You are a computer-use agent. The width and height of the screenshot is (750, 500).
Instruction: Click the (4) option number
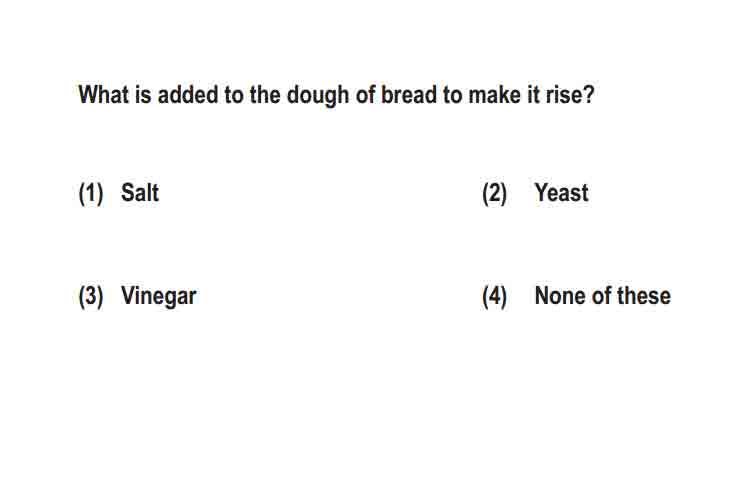tap(494, 296)
